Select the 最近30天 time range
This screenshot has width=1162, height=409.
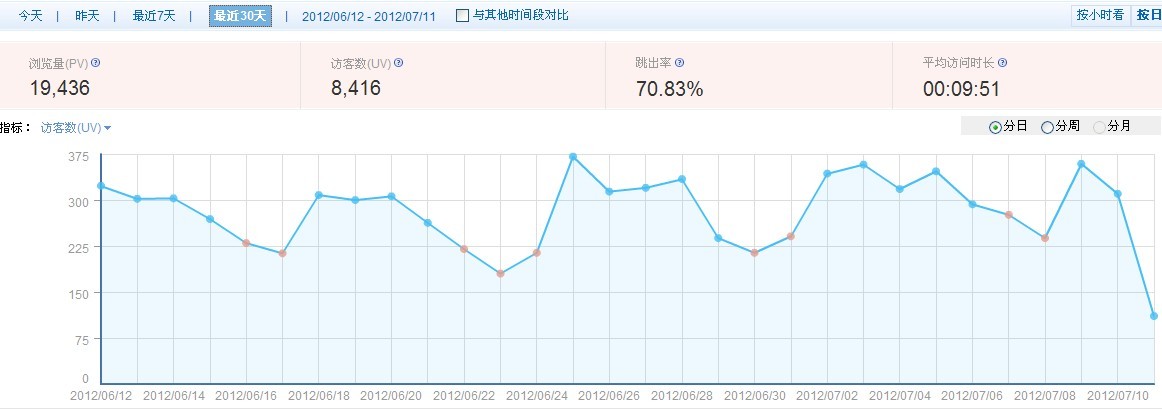click(x=240, y=16)
